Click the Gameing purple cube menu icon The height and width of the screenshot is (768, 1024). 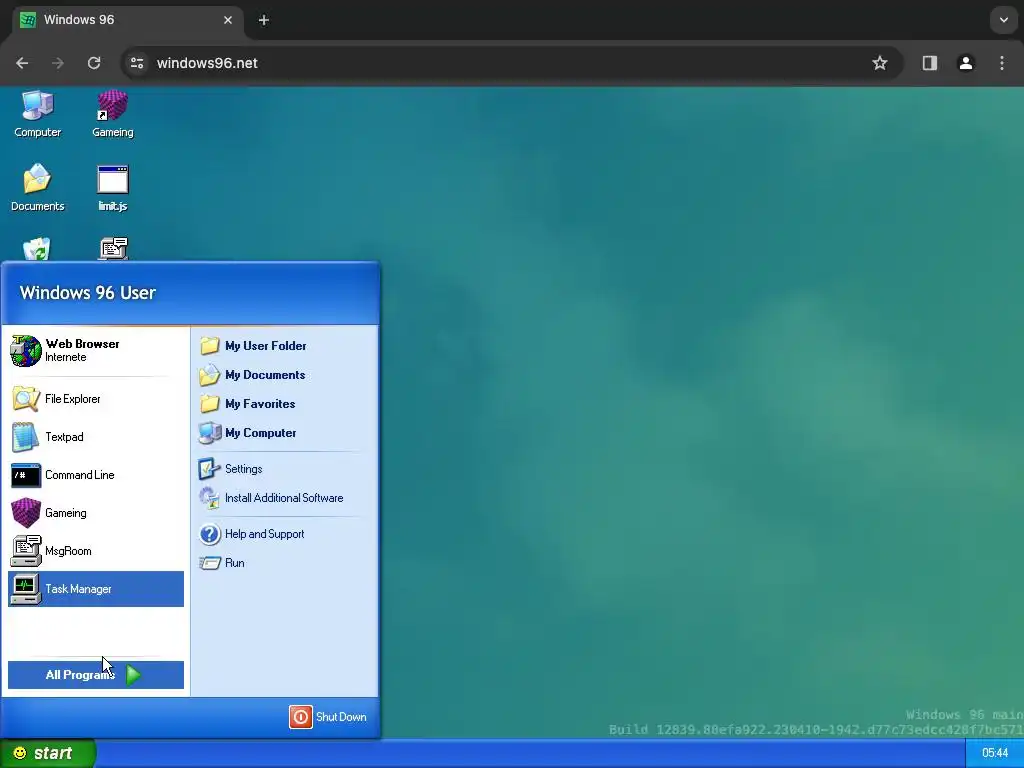[25, 513]
